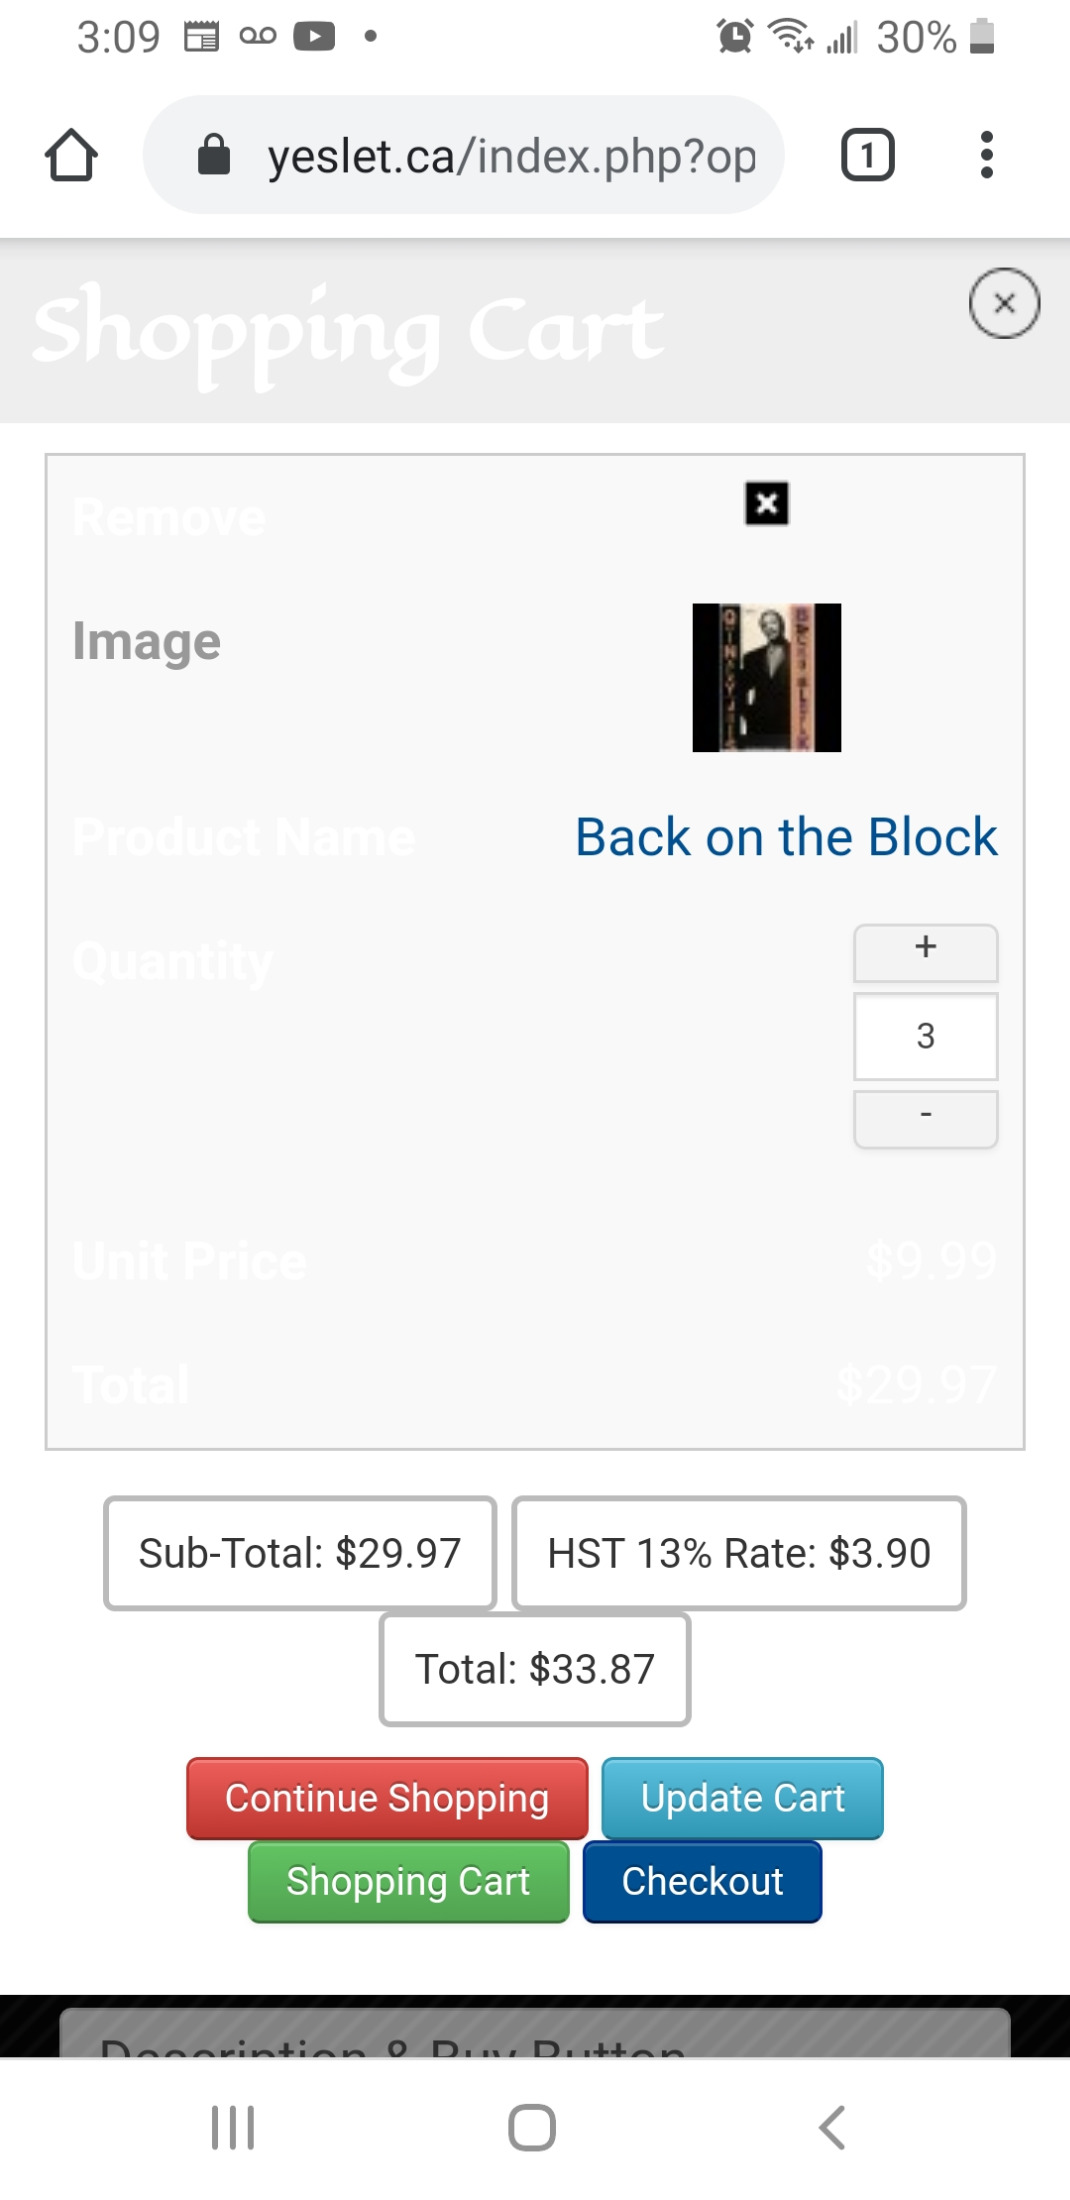The width and height of the screenshot is (1070, 2200).
Task: Tap the Android home navigation button
Action: (x=532, y=2127)
